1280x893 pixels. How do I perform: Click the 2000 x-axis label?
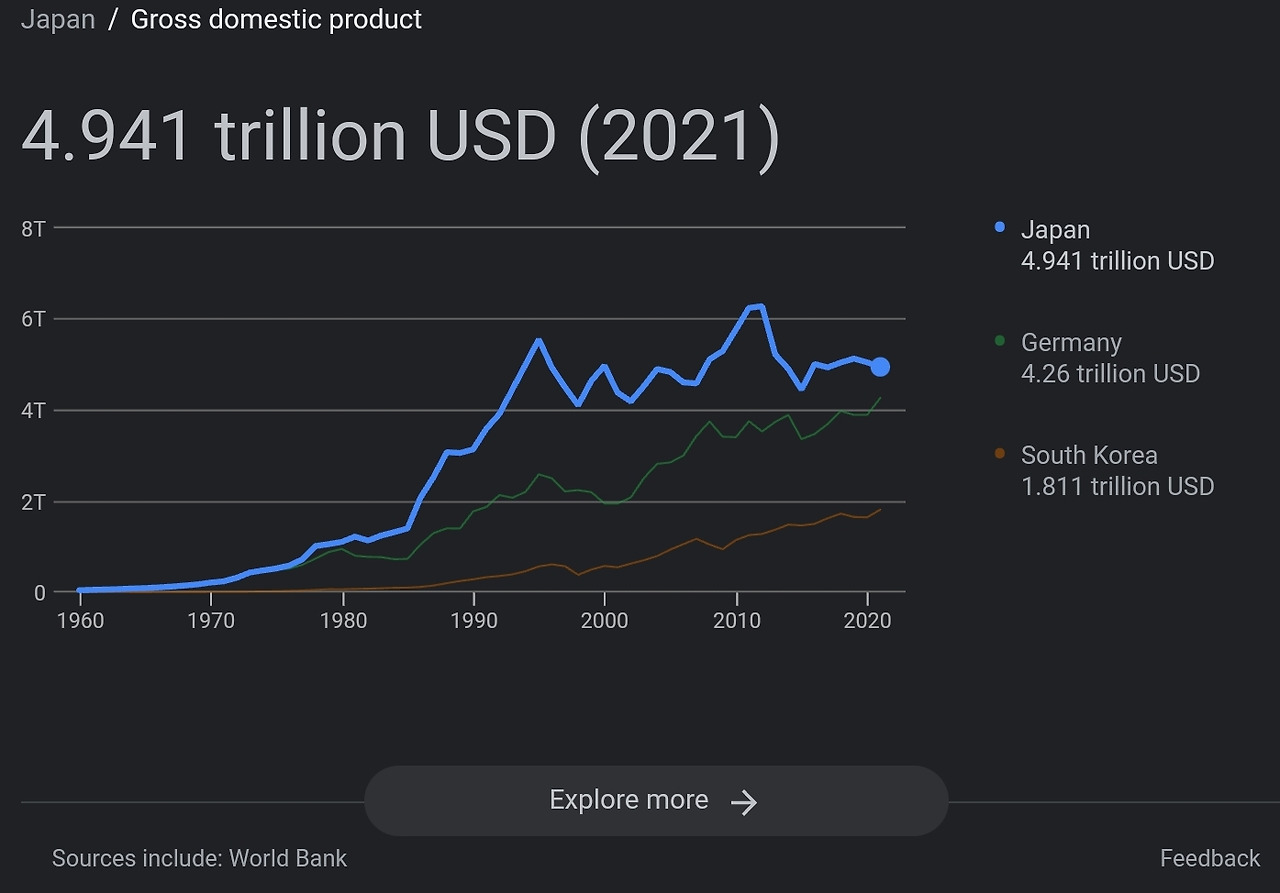pos(604,621)
